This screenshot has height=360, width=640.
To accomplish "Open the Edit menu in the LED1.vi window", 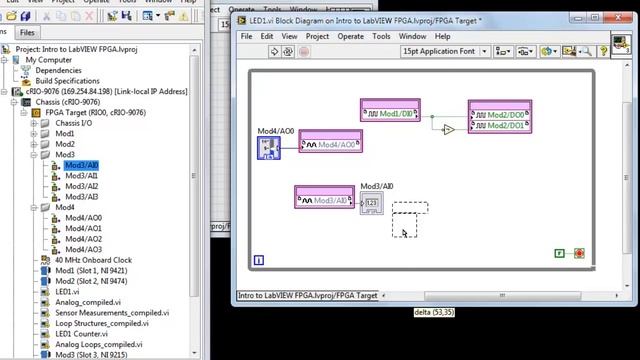I will tap(267, 36).
